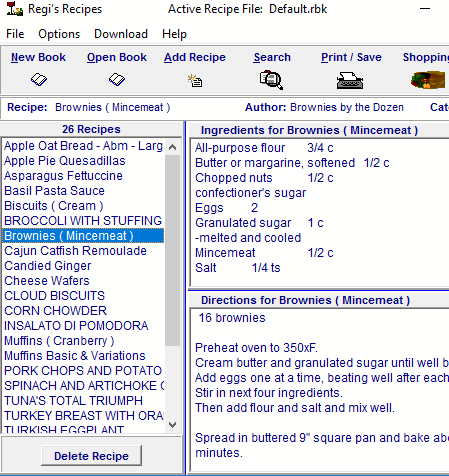Screen dimensions: 449x476
Task: Click the Mincemeat 1/2 c ingredient line
Action: click(x=264, y=253)
